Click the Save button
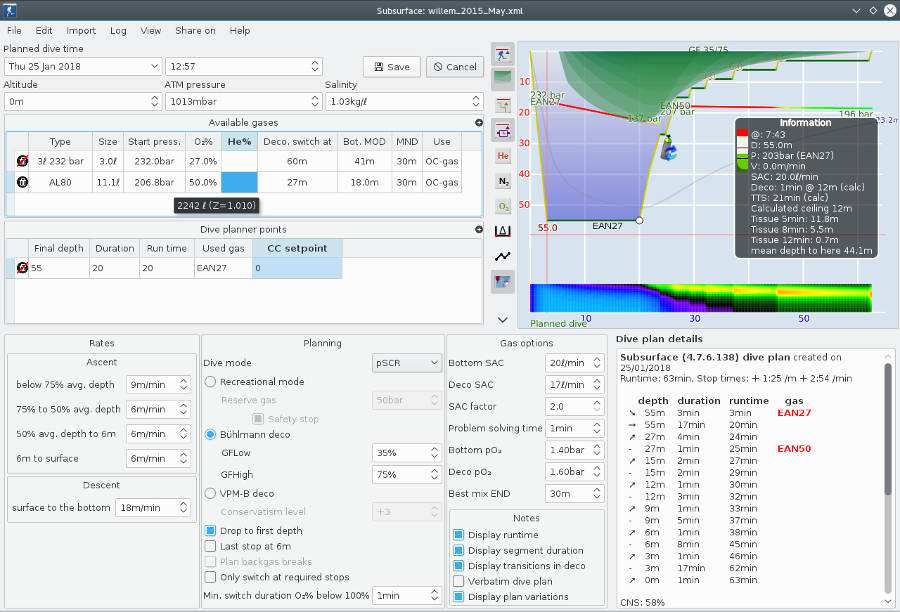 point(390,66)
